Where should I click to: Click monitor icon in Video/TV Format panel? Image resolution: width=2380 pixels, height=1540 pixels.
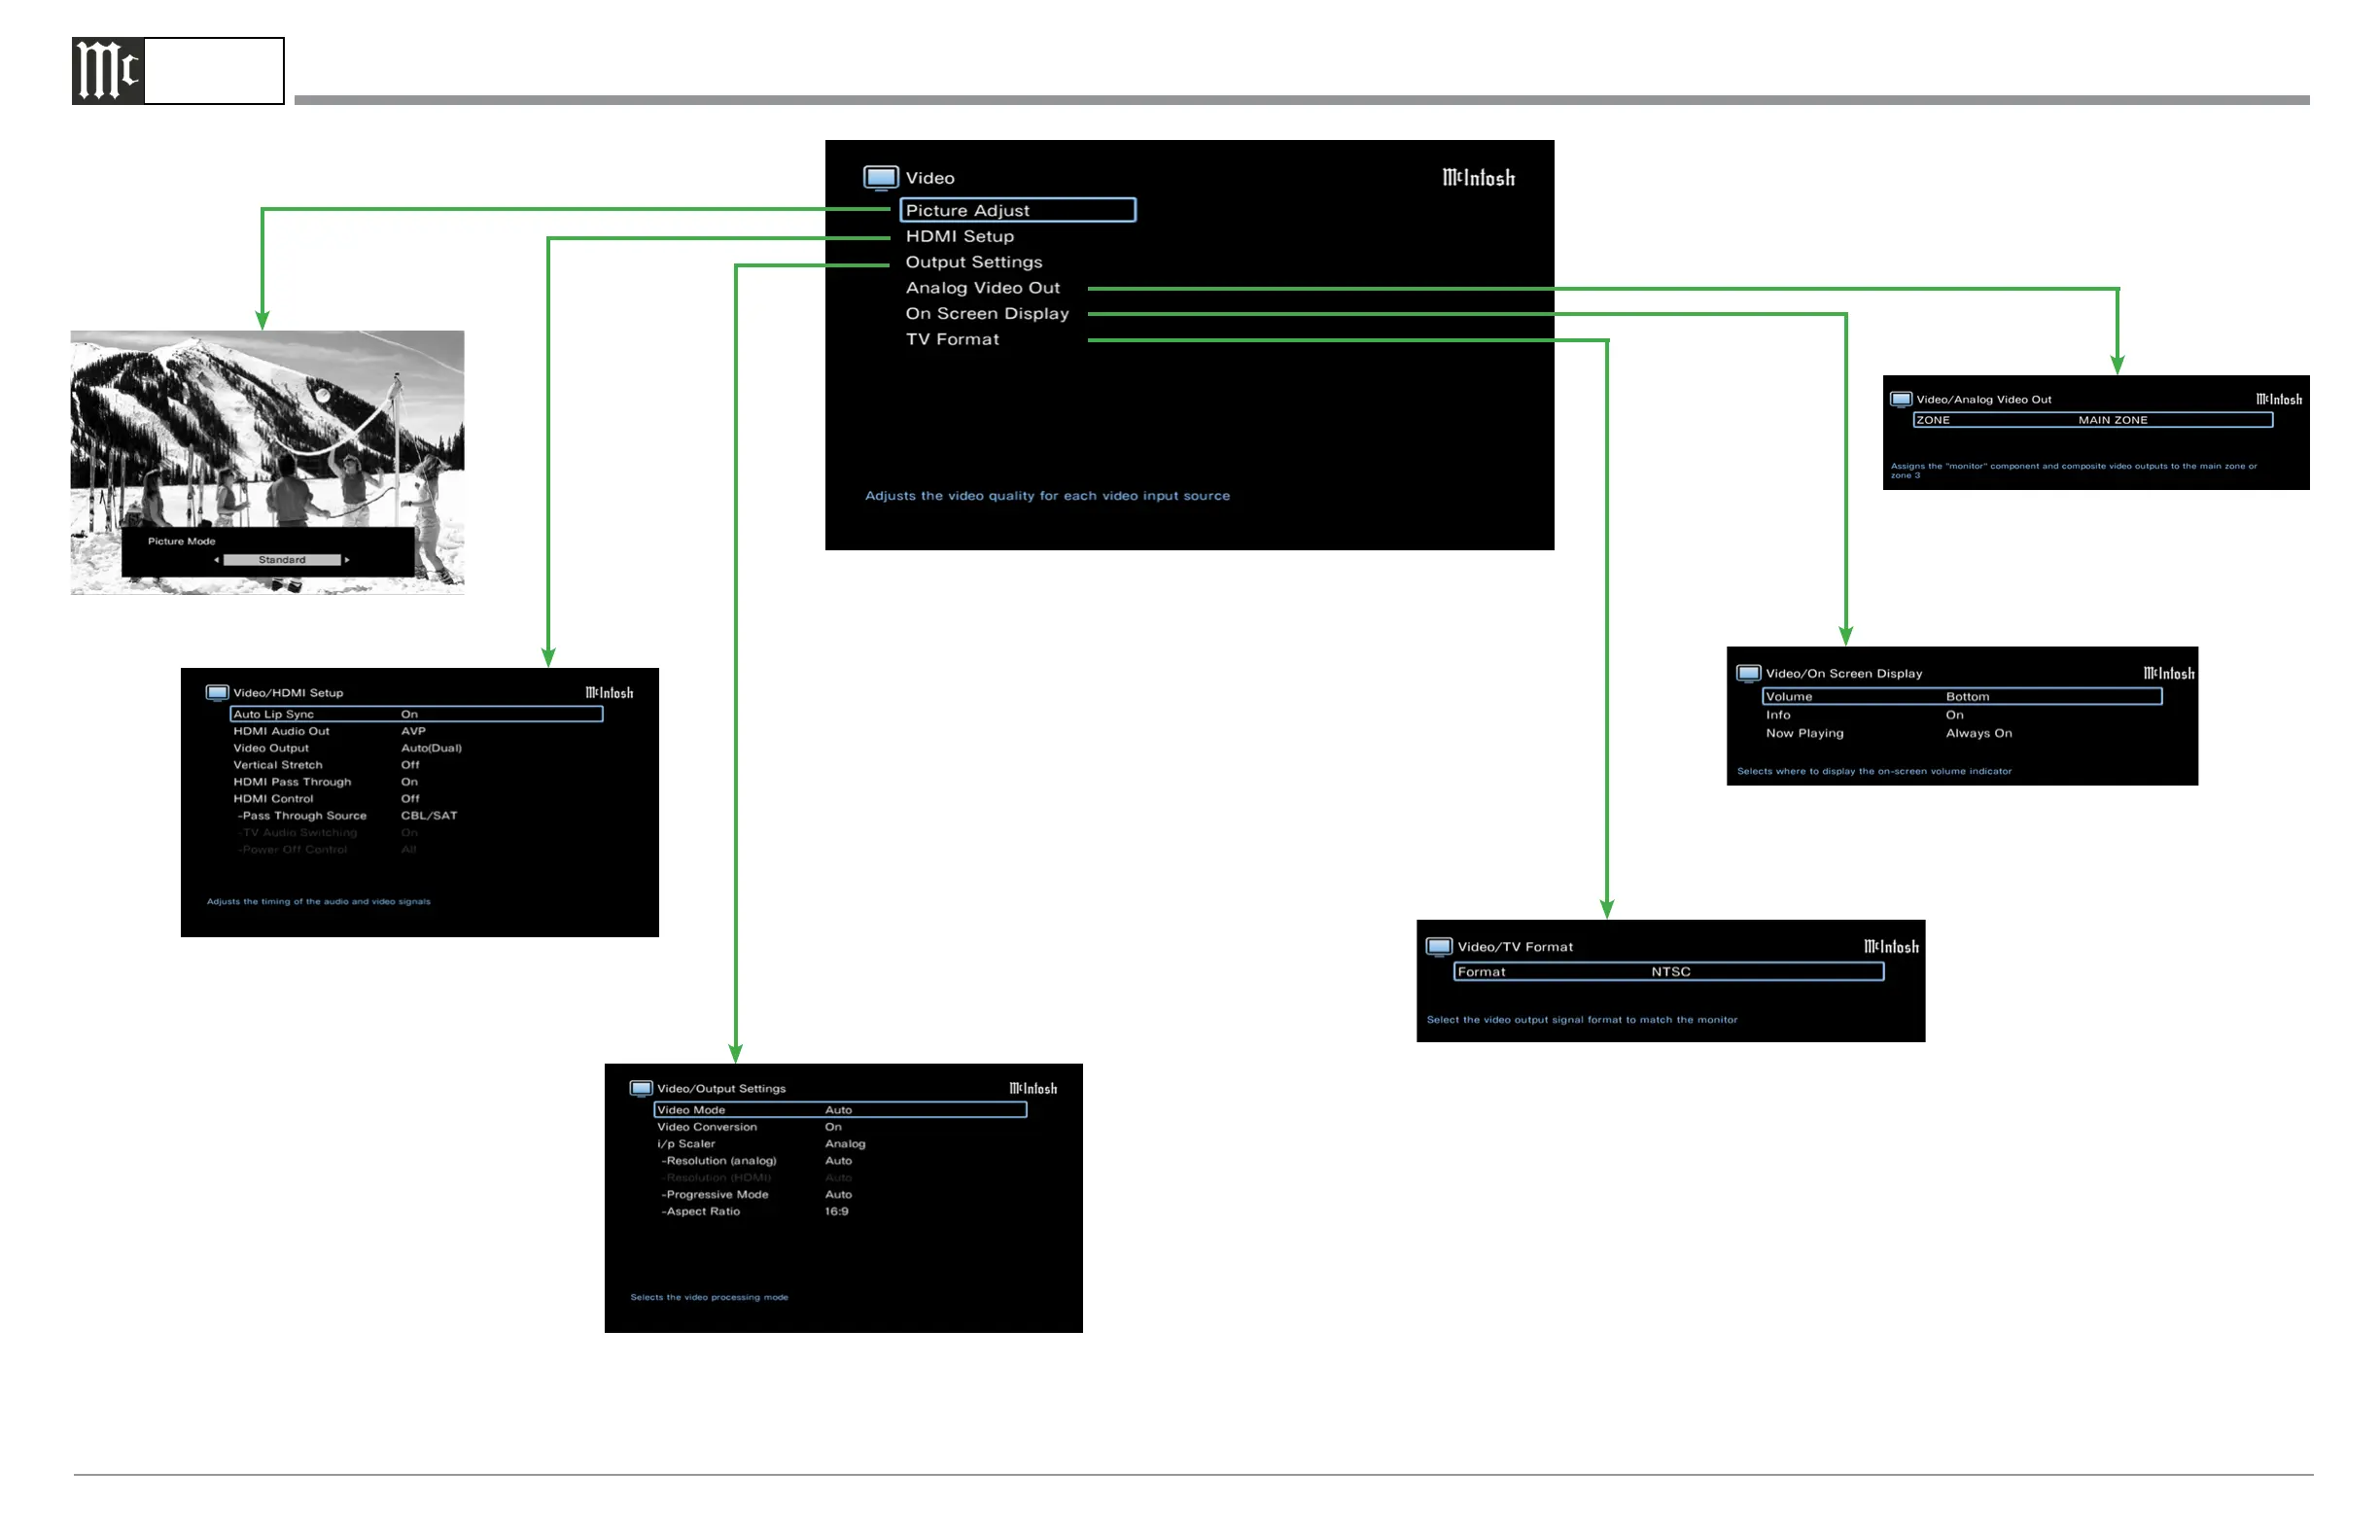click(1439, 946)
